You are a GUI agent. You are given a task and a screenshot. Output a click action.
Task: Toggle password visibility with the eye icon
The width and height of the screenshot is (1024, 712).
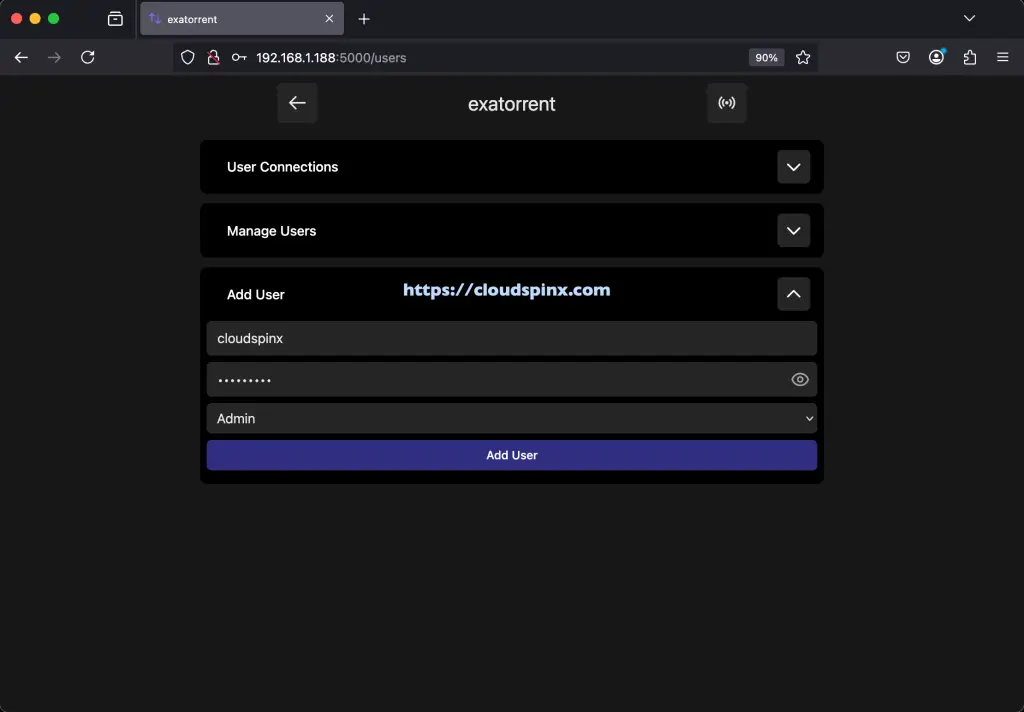click(x=799, y=379)
